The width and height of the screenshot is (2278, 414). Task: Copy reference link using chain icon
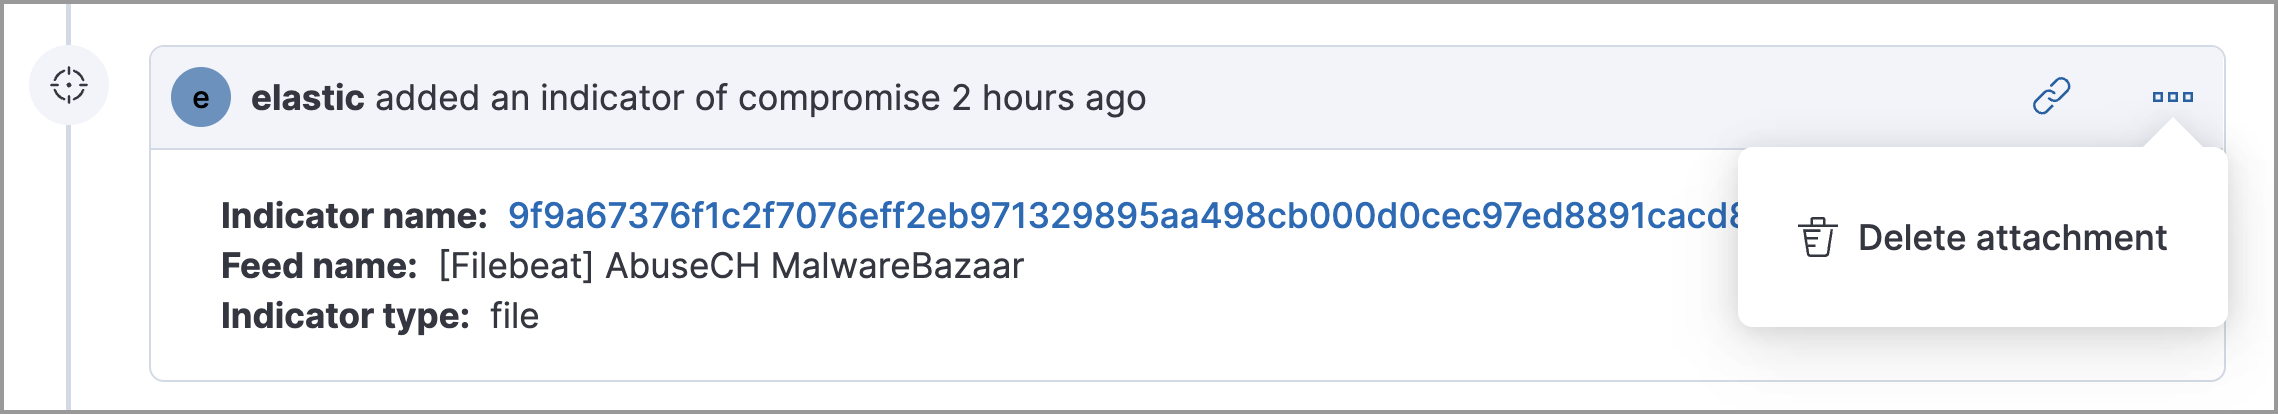tap(2051, 97)
